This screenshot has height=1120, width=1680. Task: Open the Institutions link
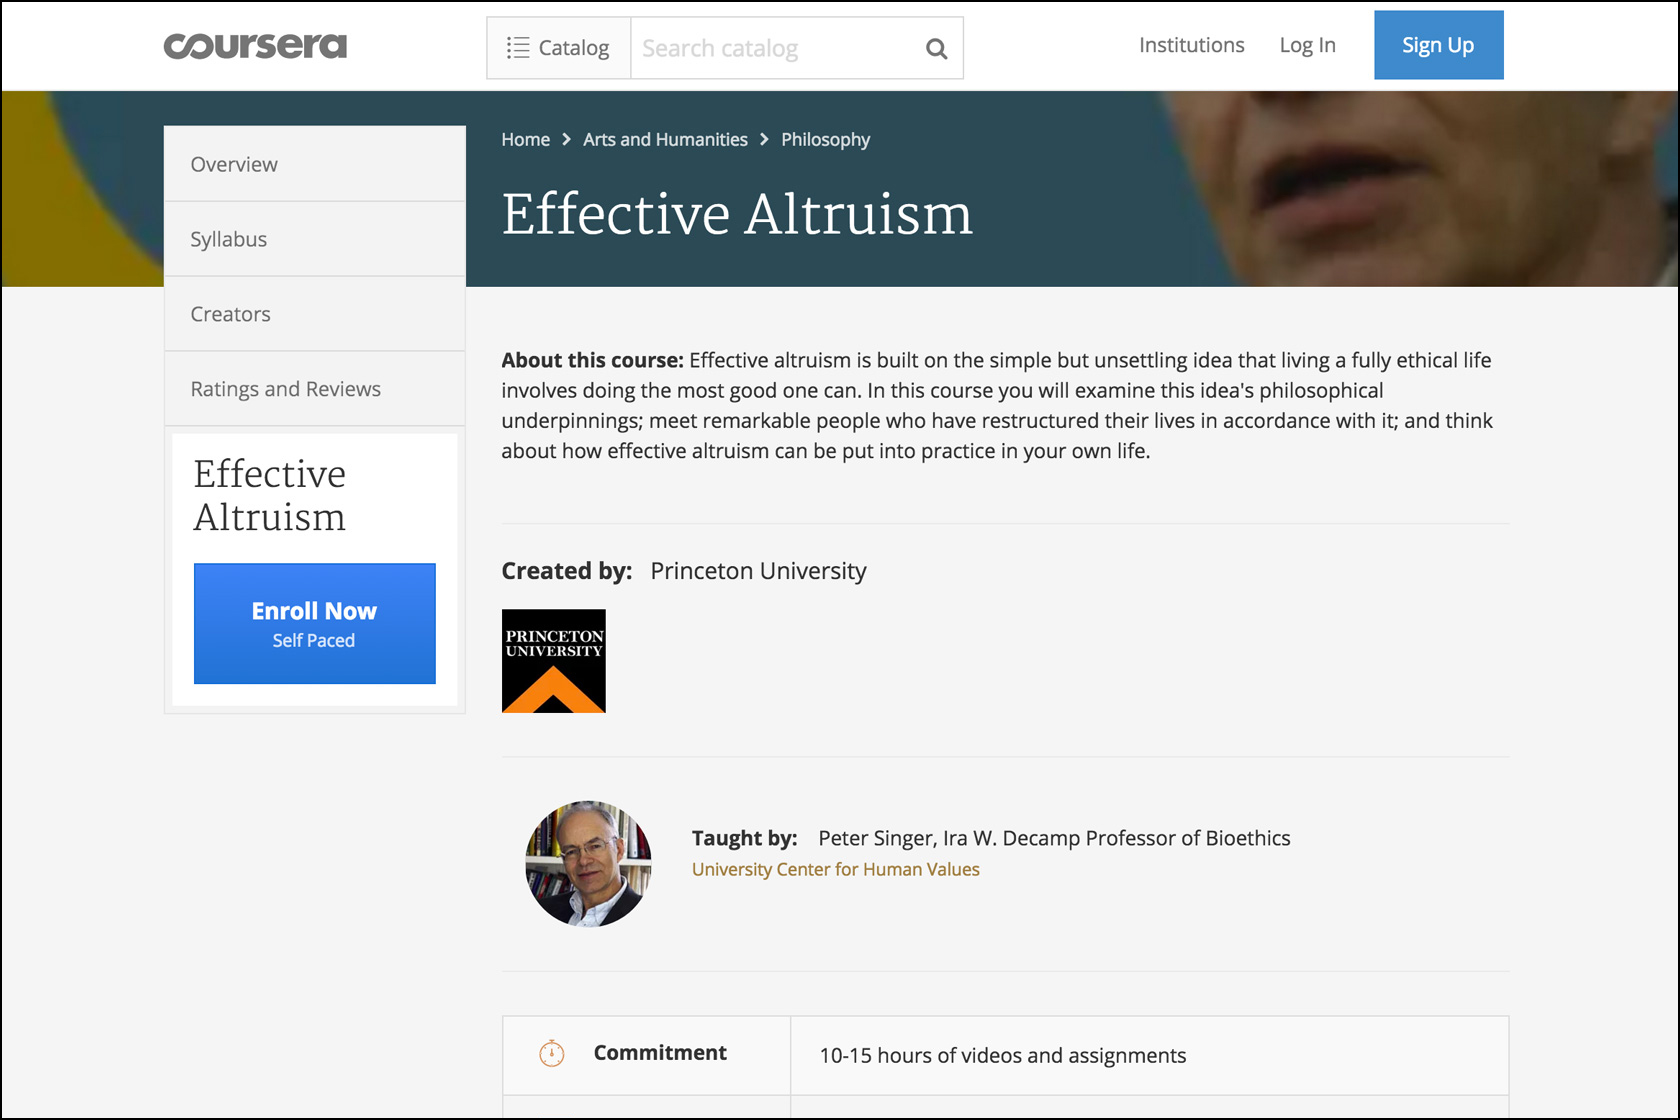click(x=1192, y=45)
